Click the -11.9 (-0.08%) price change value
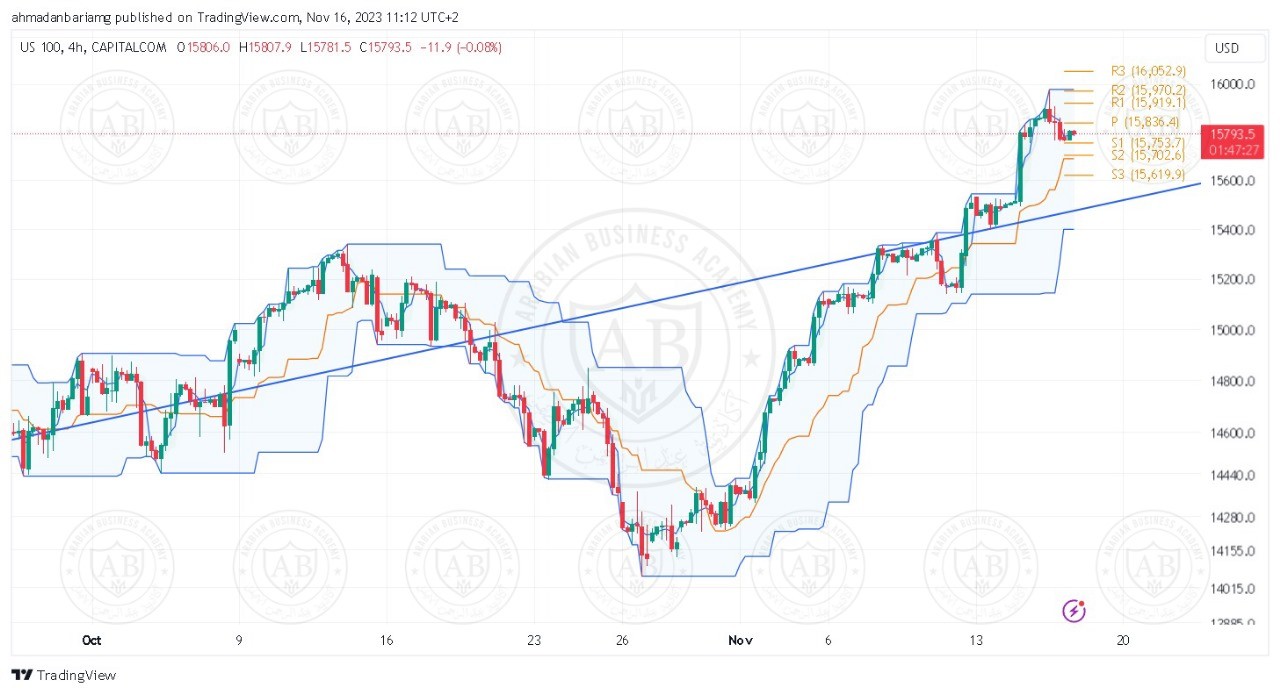This screenshot has height=694, width=1280. point(461,47)
